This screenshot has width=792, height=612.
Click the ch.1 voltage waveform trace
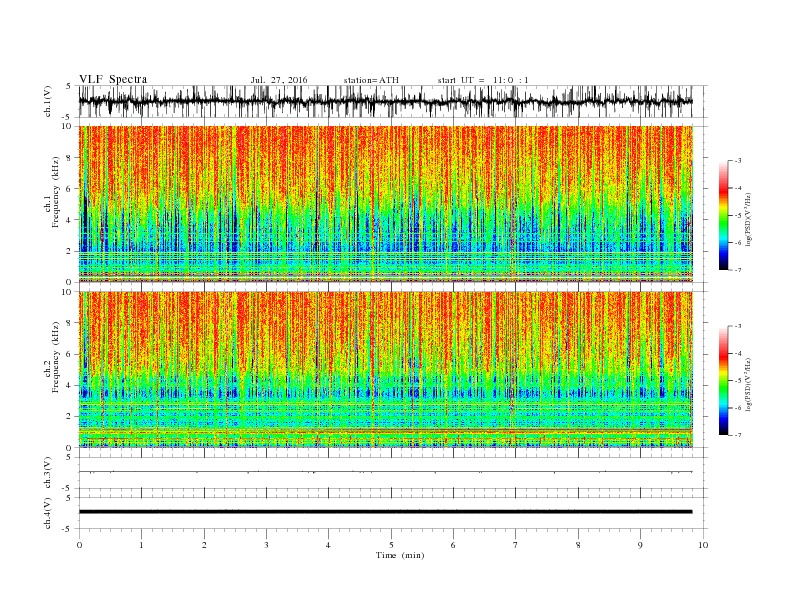click(385, 101)
